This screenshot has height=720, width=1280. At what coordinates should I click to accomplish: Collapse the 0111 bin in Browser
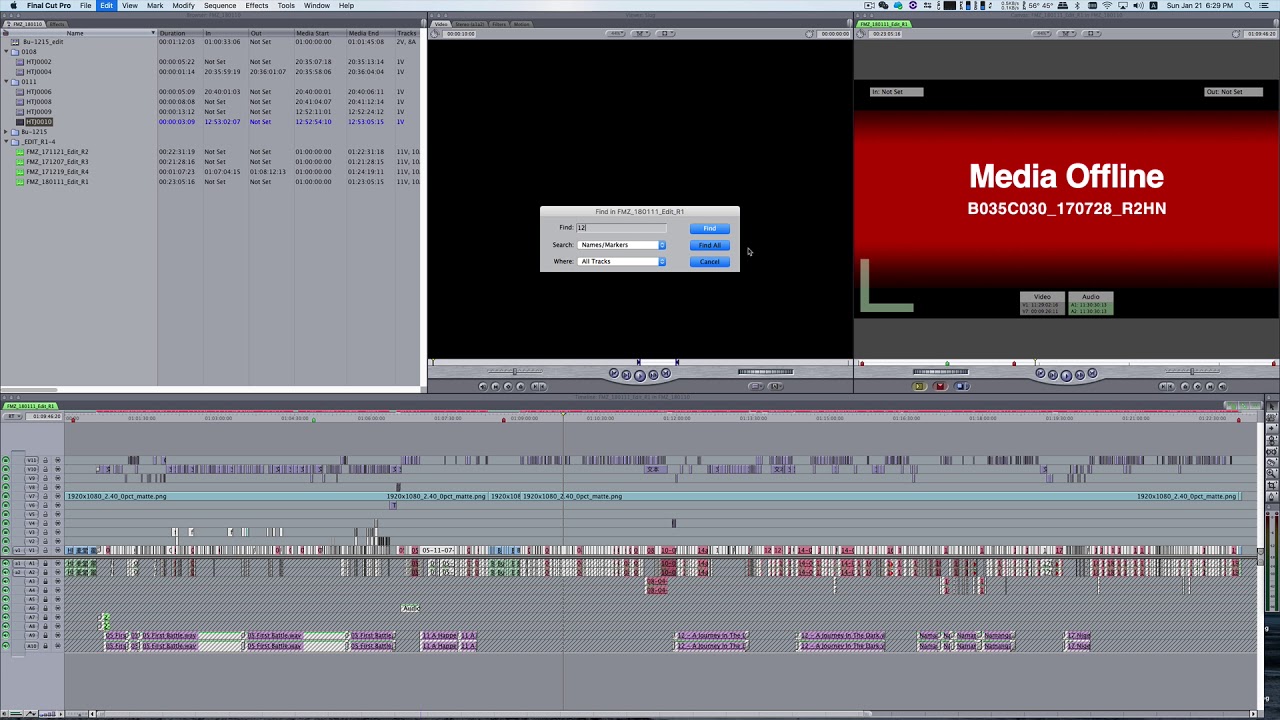click(x=7, y=82)
